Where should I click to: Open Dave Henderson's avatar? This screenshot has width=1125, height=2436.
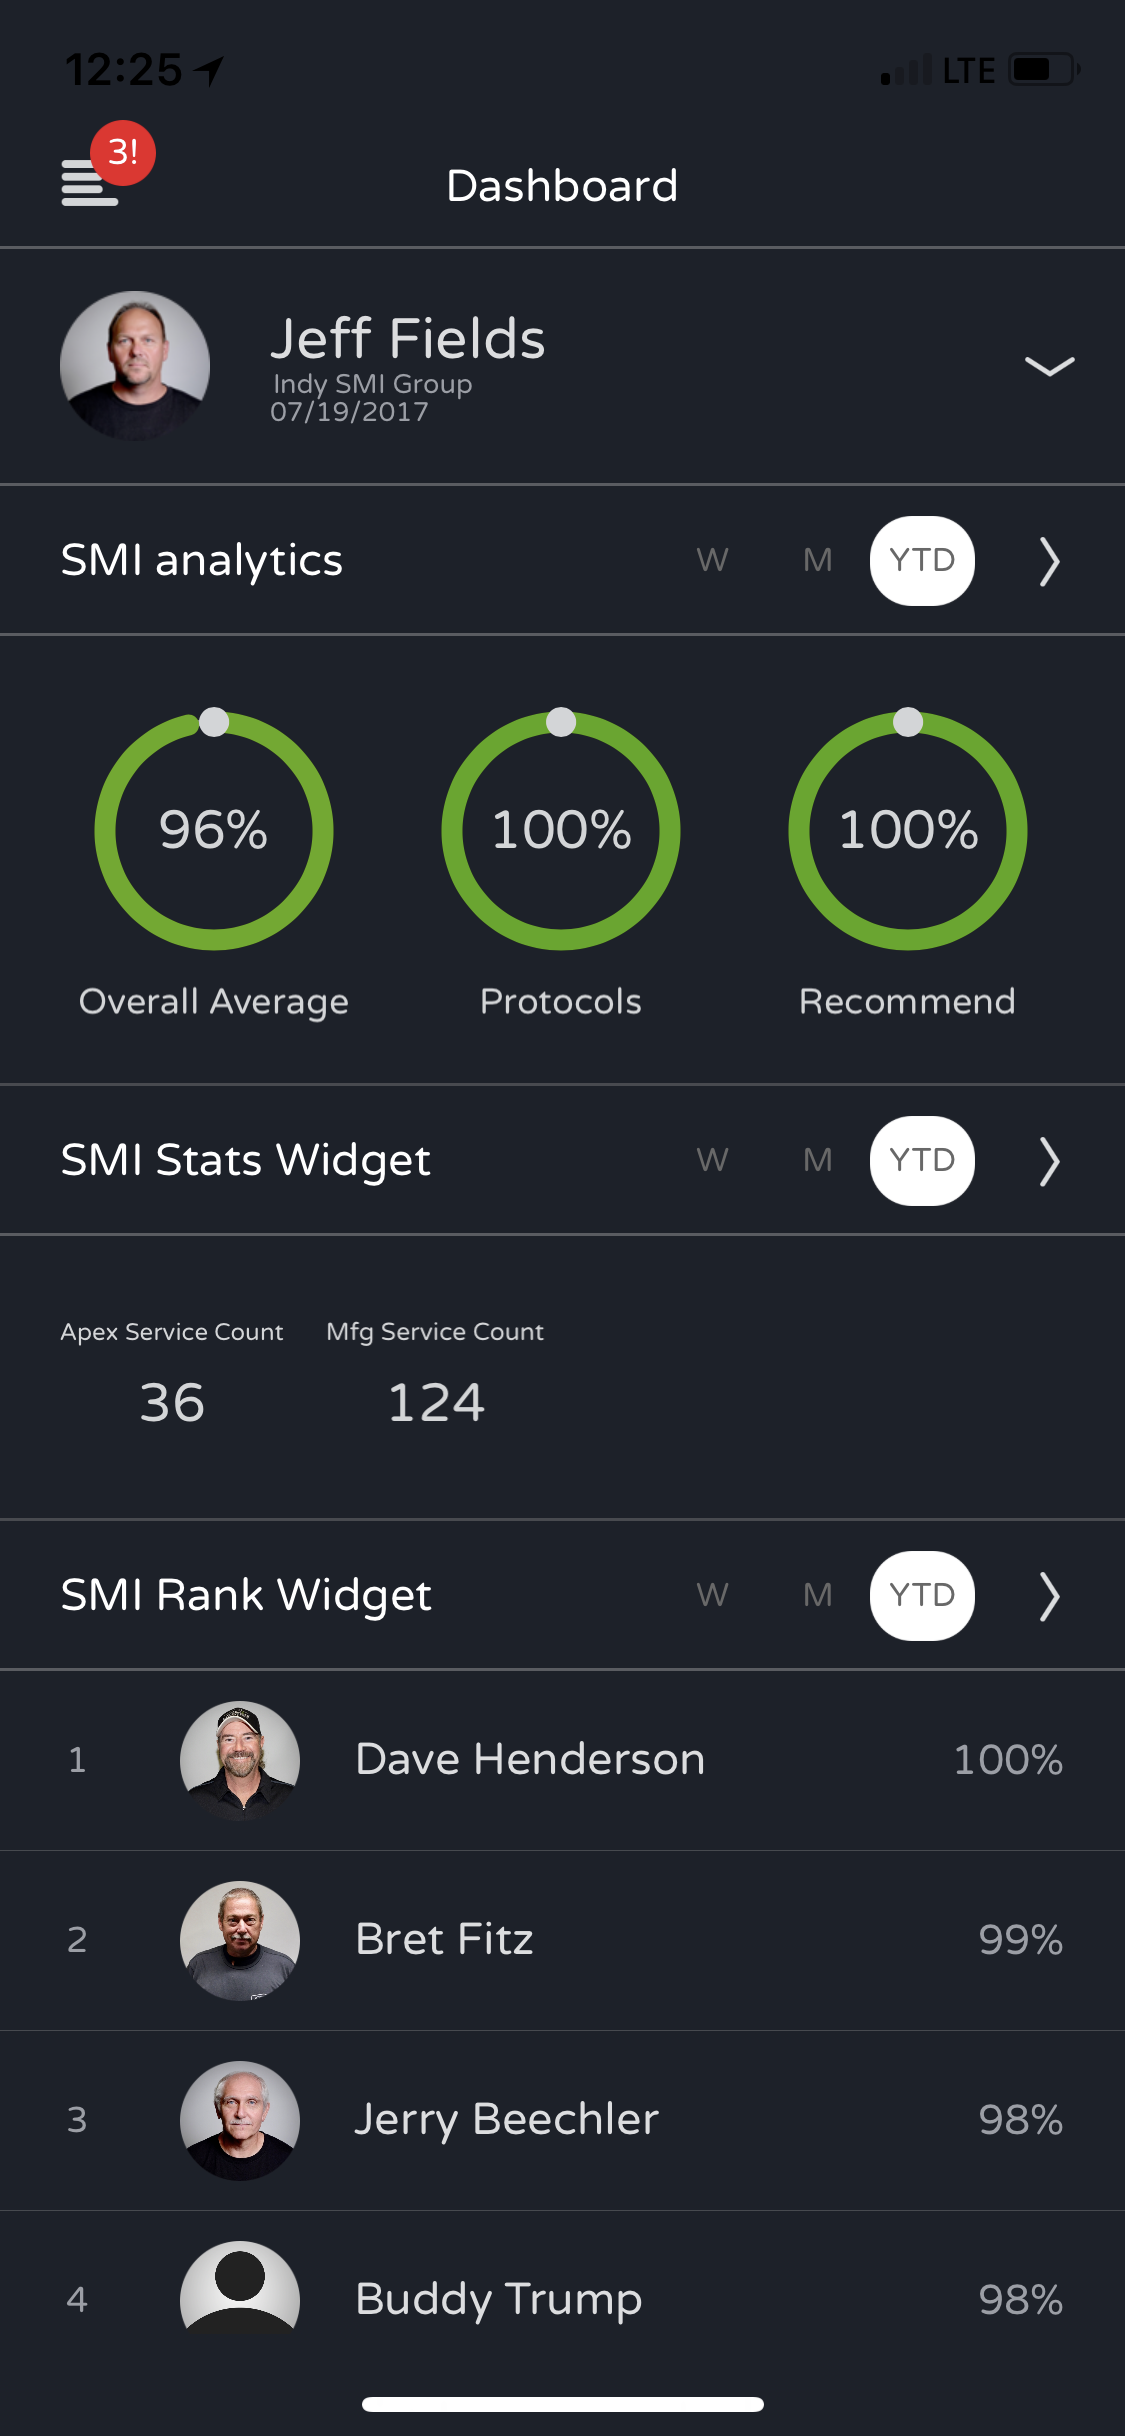tap(240, 1760)
